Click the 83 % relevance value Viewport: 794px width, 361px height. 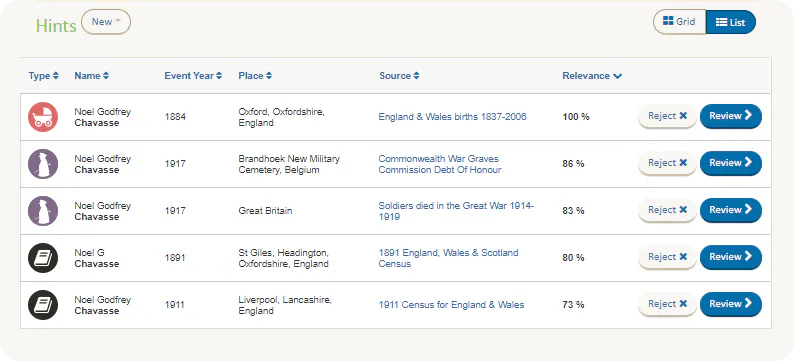[x=573, y=211]
